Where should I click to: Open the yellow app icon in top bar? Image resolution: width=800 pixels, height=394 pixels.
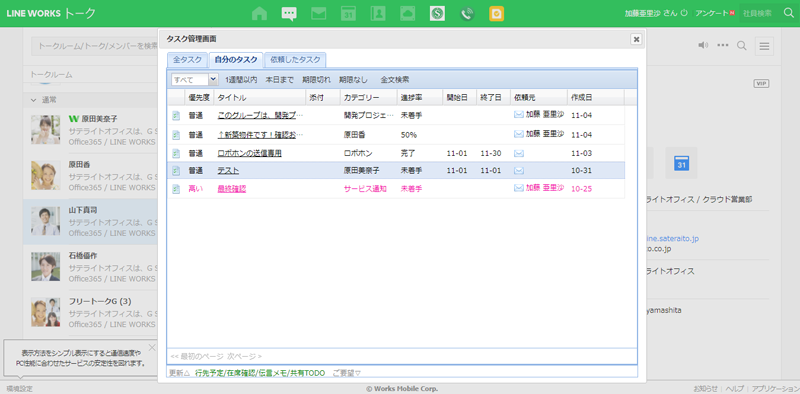[x=496, y=14]
